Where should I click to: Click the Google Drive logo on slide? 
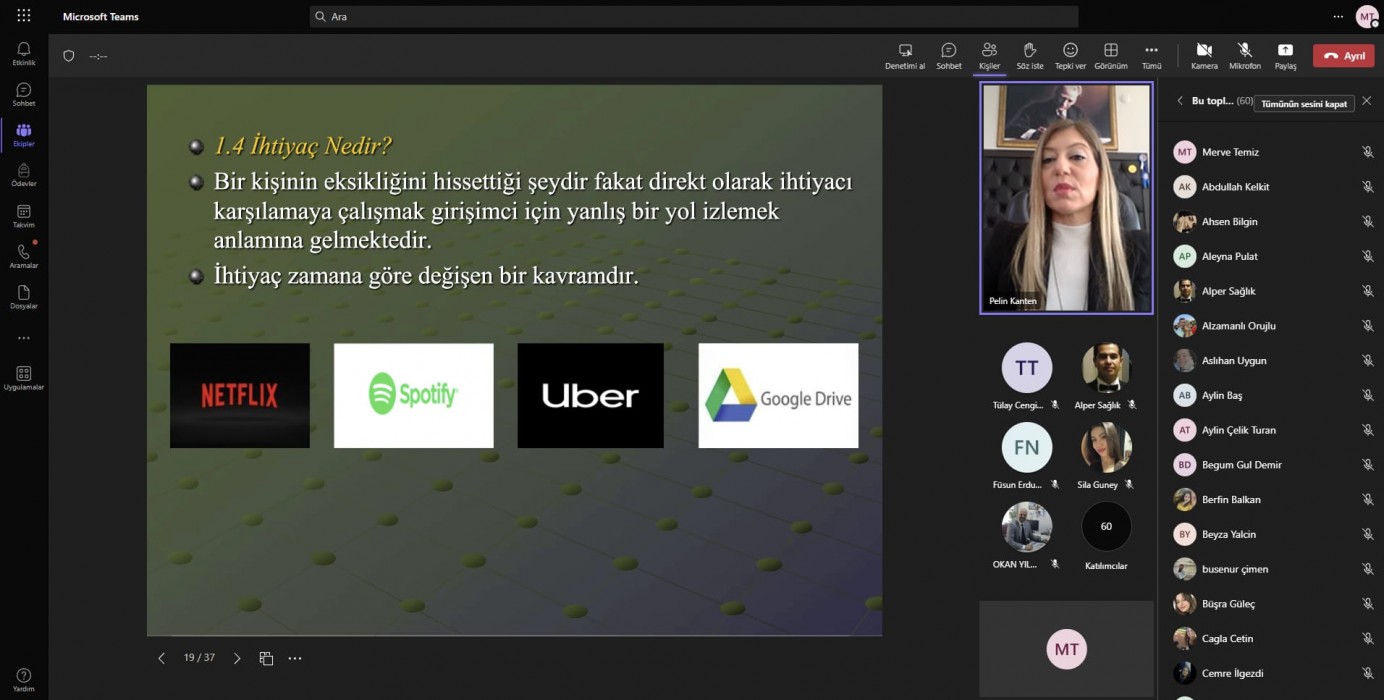click(778, 396)
